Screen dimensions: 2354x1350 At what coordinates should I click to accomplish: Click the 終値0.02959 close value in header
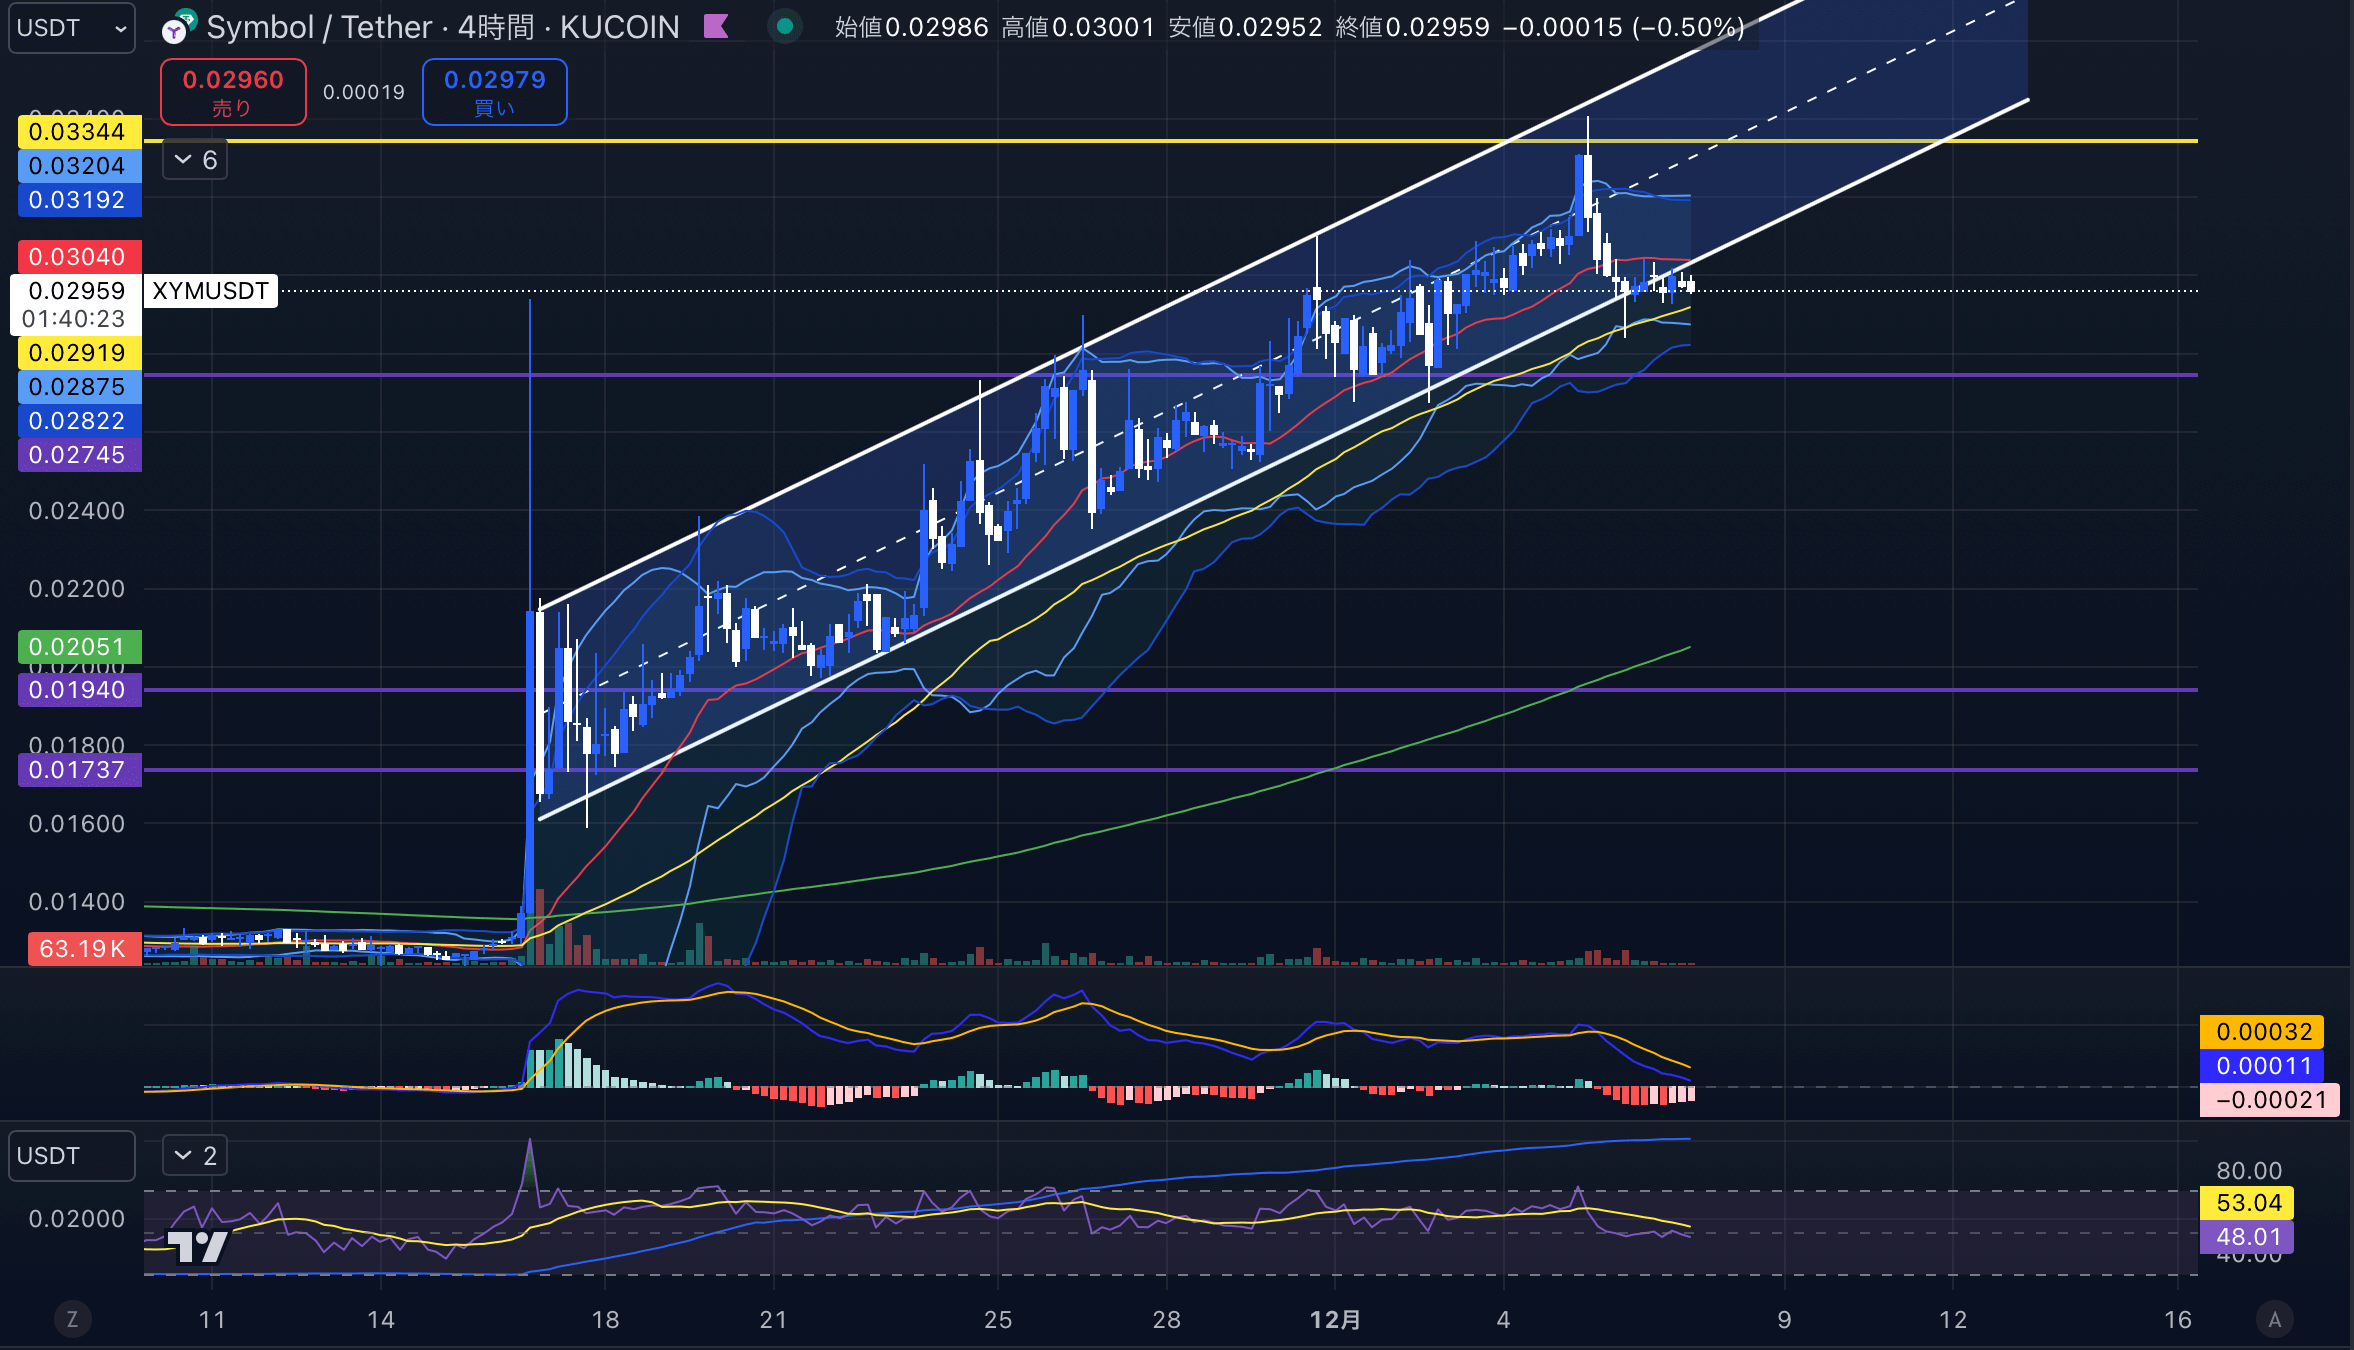pyautogui.click(x=1413, y=27)
